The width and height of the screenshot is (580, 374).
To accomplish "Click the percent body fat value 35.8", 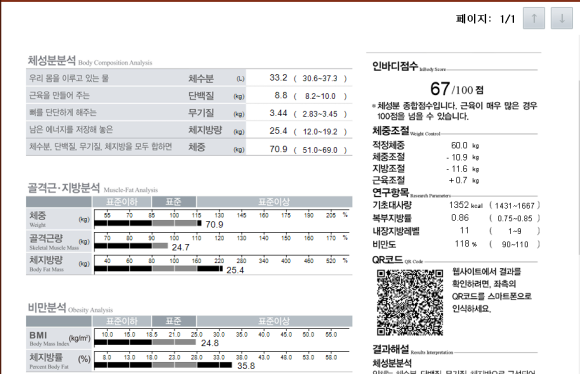I will pyautogui.click(x=246, y=366).
